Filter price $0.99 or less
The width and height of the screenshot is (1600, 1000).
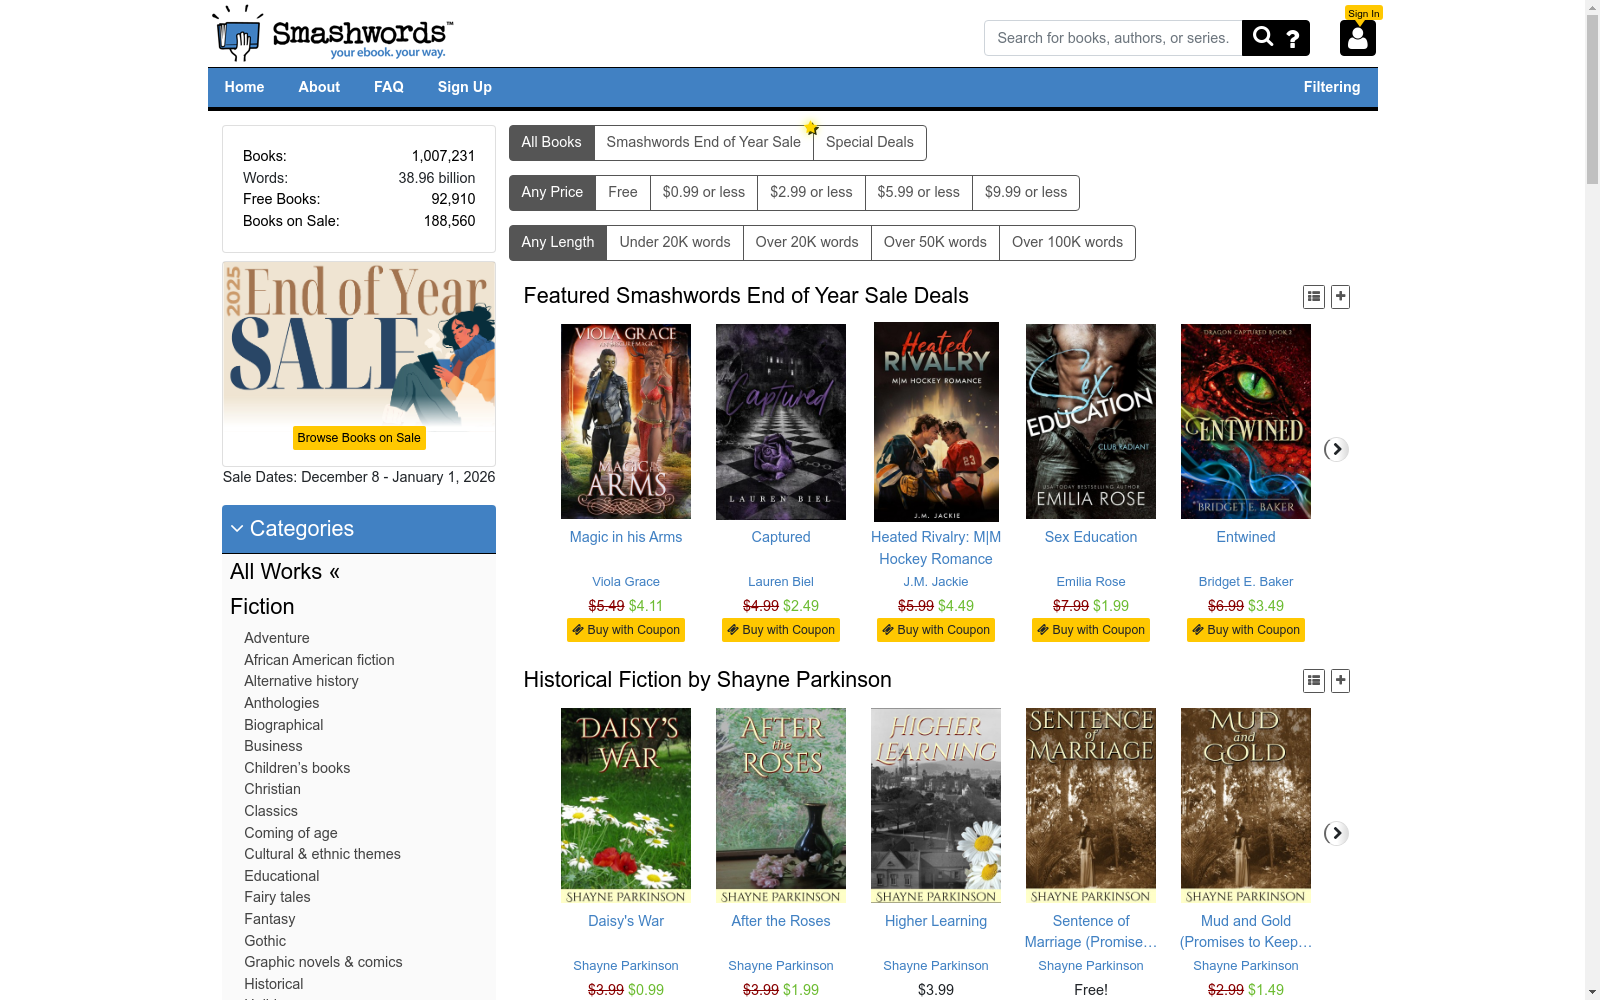click(704, 193)
